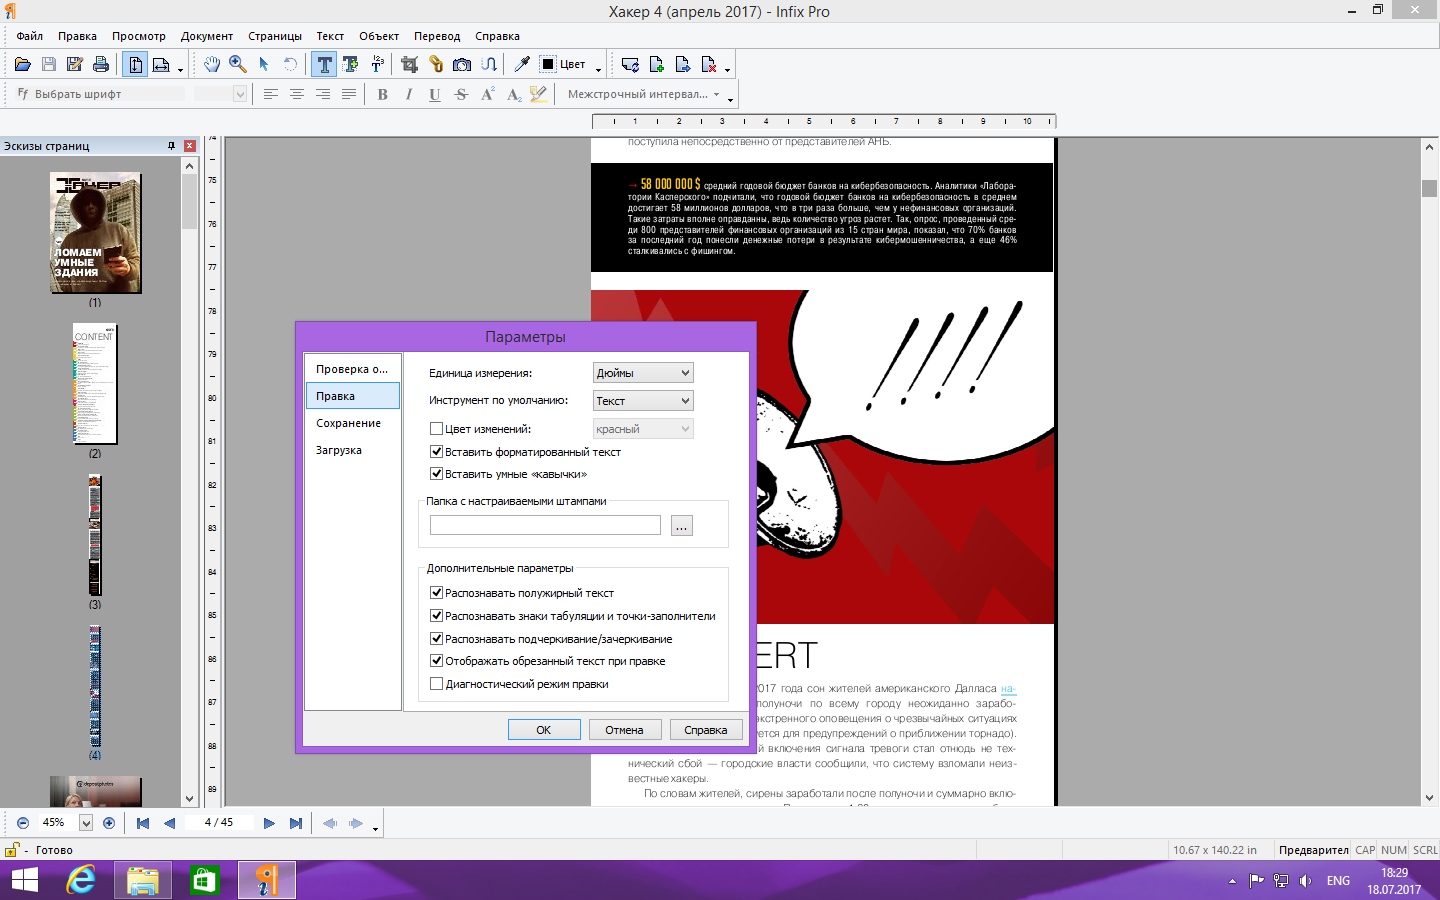Image resolution: width=1440 pixels, height=900 pixels.
Task: Apply superscript formatting icon
Action: (487, 94)
